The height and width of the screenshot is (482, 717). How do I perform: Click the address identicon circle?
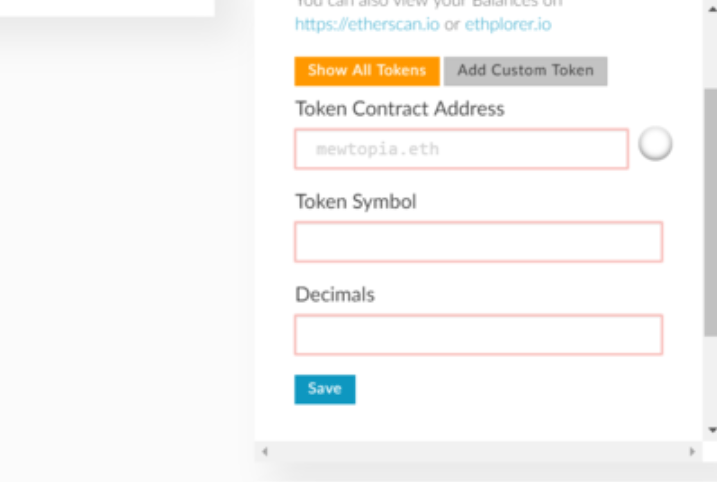coord(655,144)
